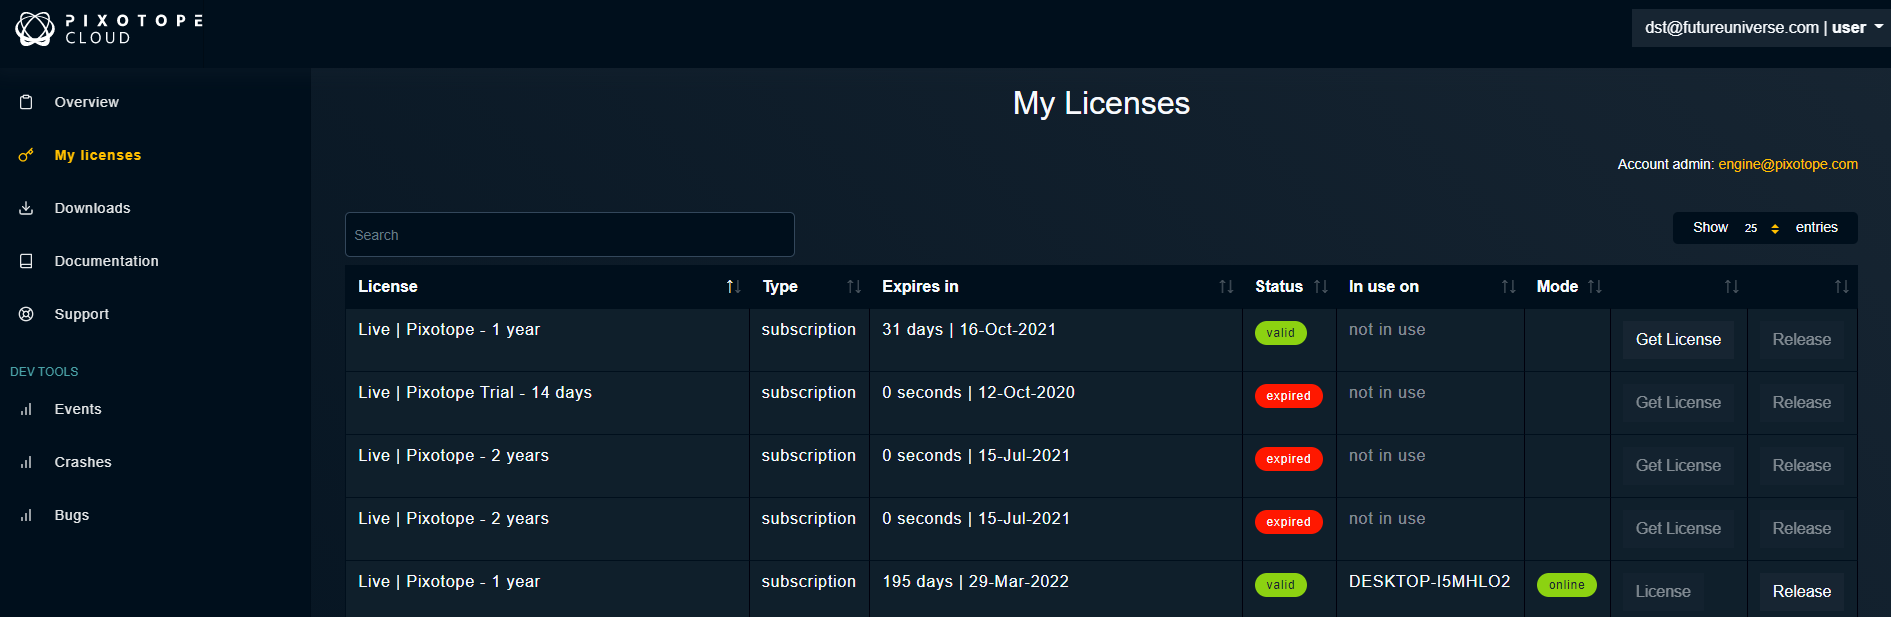Release the 16-Oct-2021 license
Image resolution: width=1891 pixels, height=617 pixels.
[x=1802, y=340]
